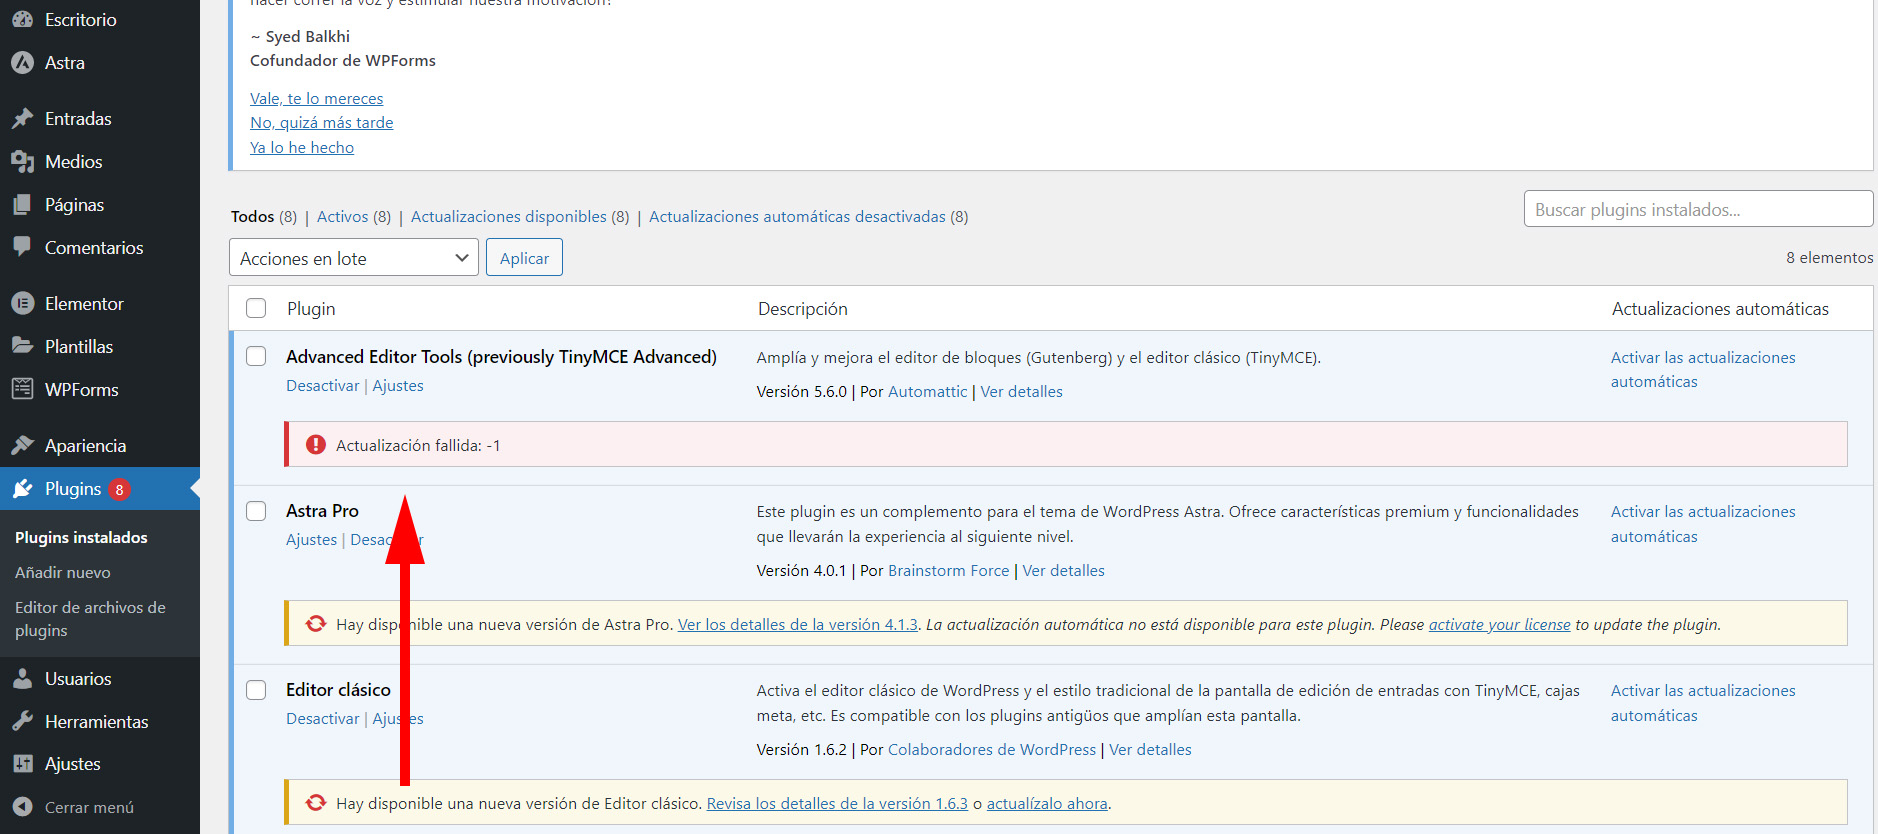
Task: Click the Elementor logo icon
Action: click(22, 303)
